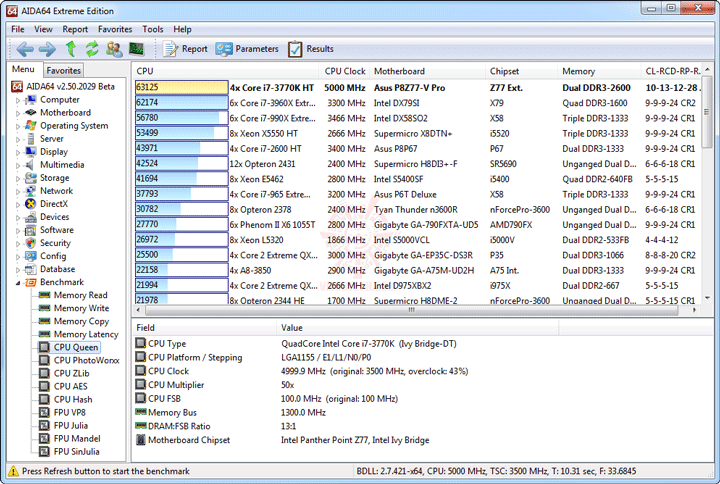Click the AIDA64 v2.50.2029 Beta root icon
720x484 pixels.
coord(17,86)
